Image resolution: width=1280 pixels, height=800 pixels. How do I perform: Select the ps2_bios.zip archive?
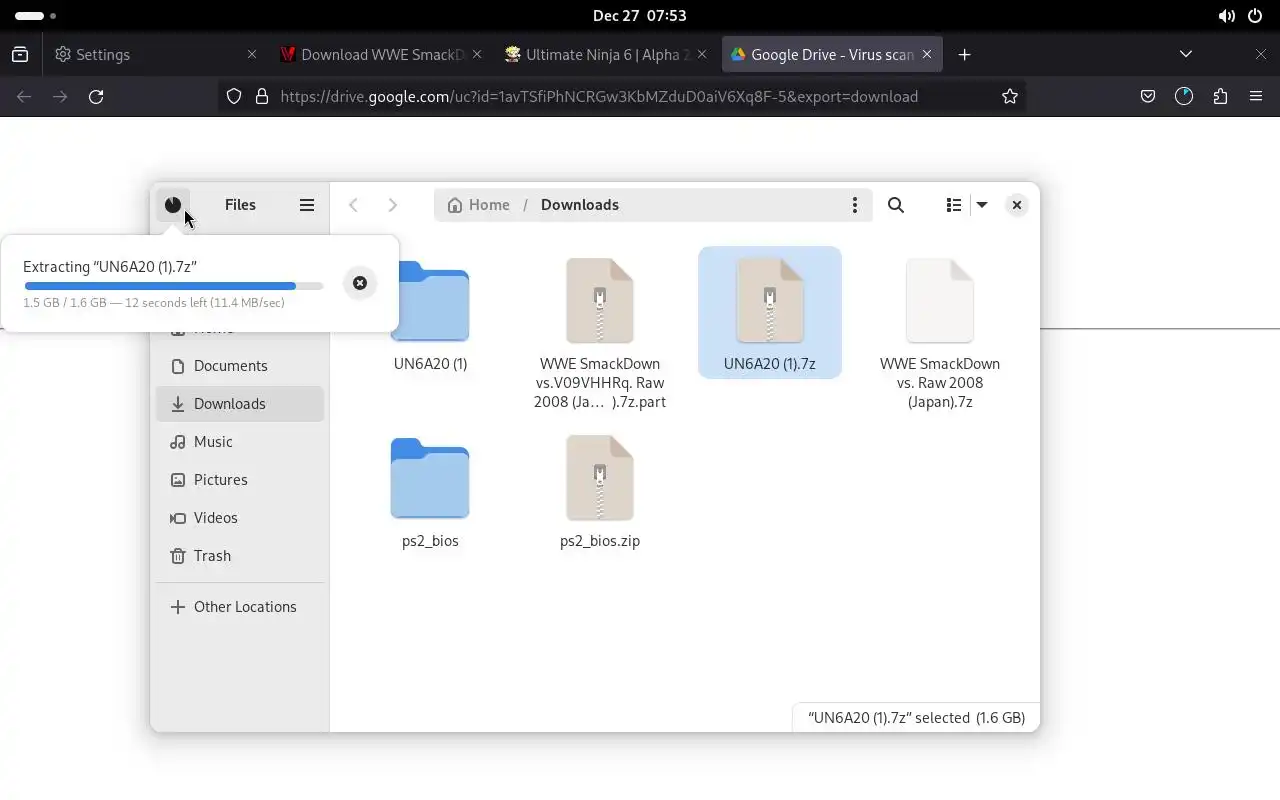(x=600, y=492)
